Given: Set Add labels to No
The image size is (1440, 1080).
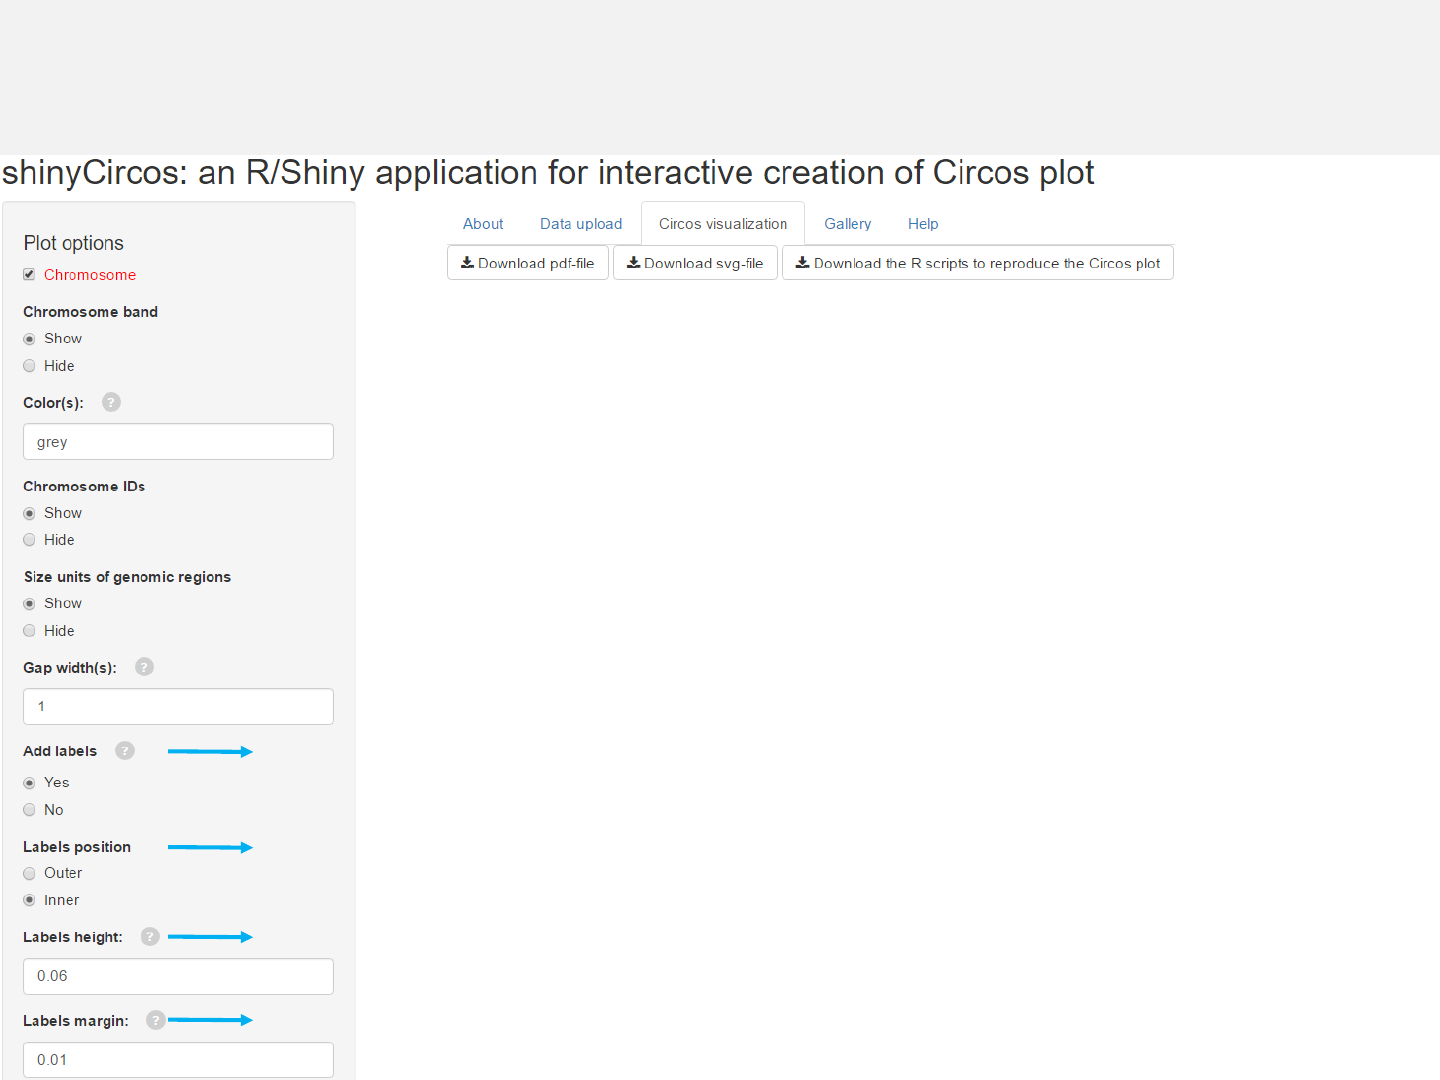Looking at the screenshot, I should [29, 810].
